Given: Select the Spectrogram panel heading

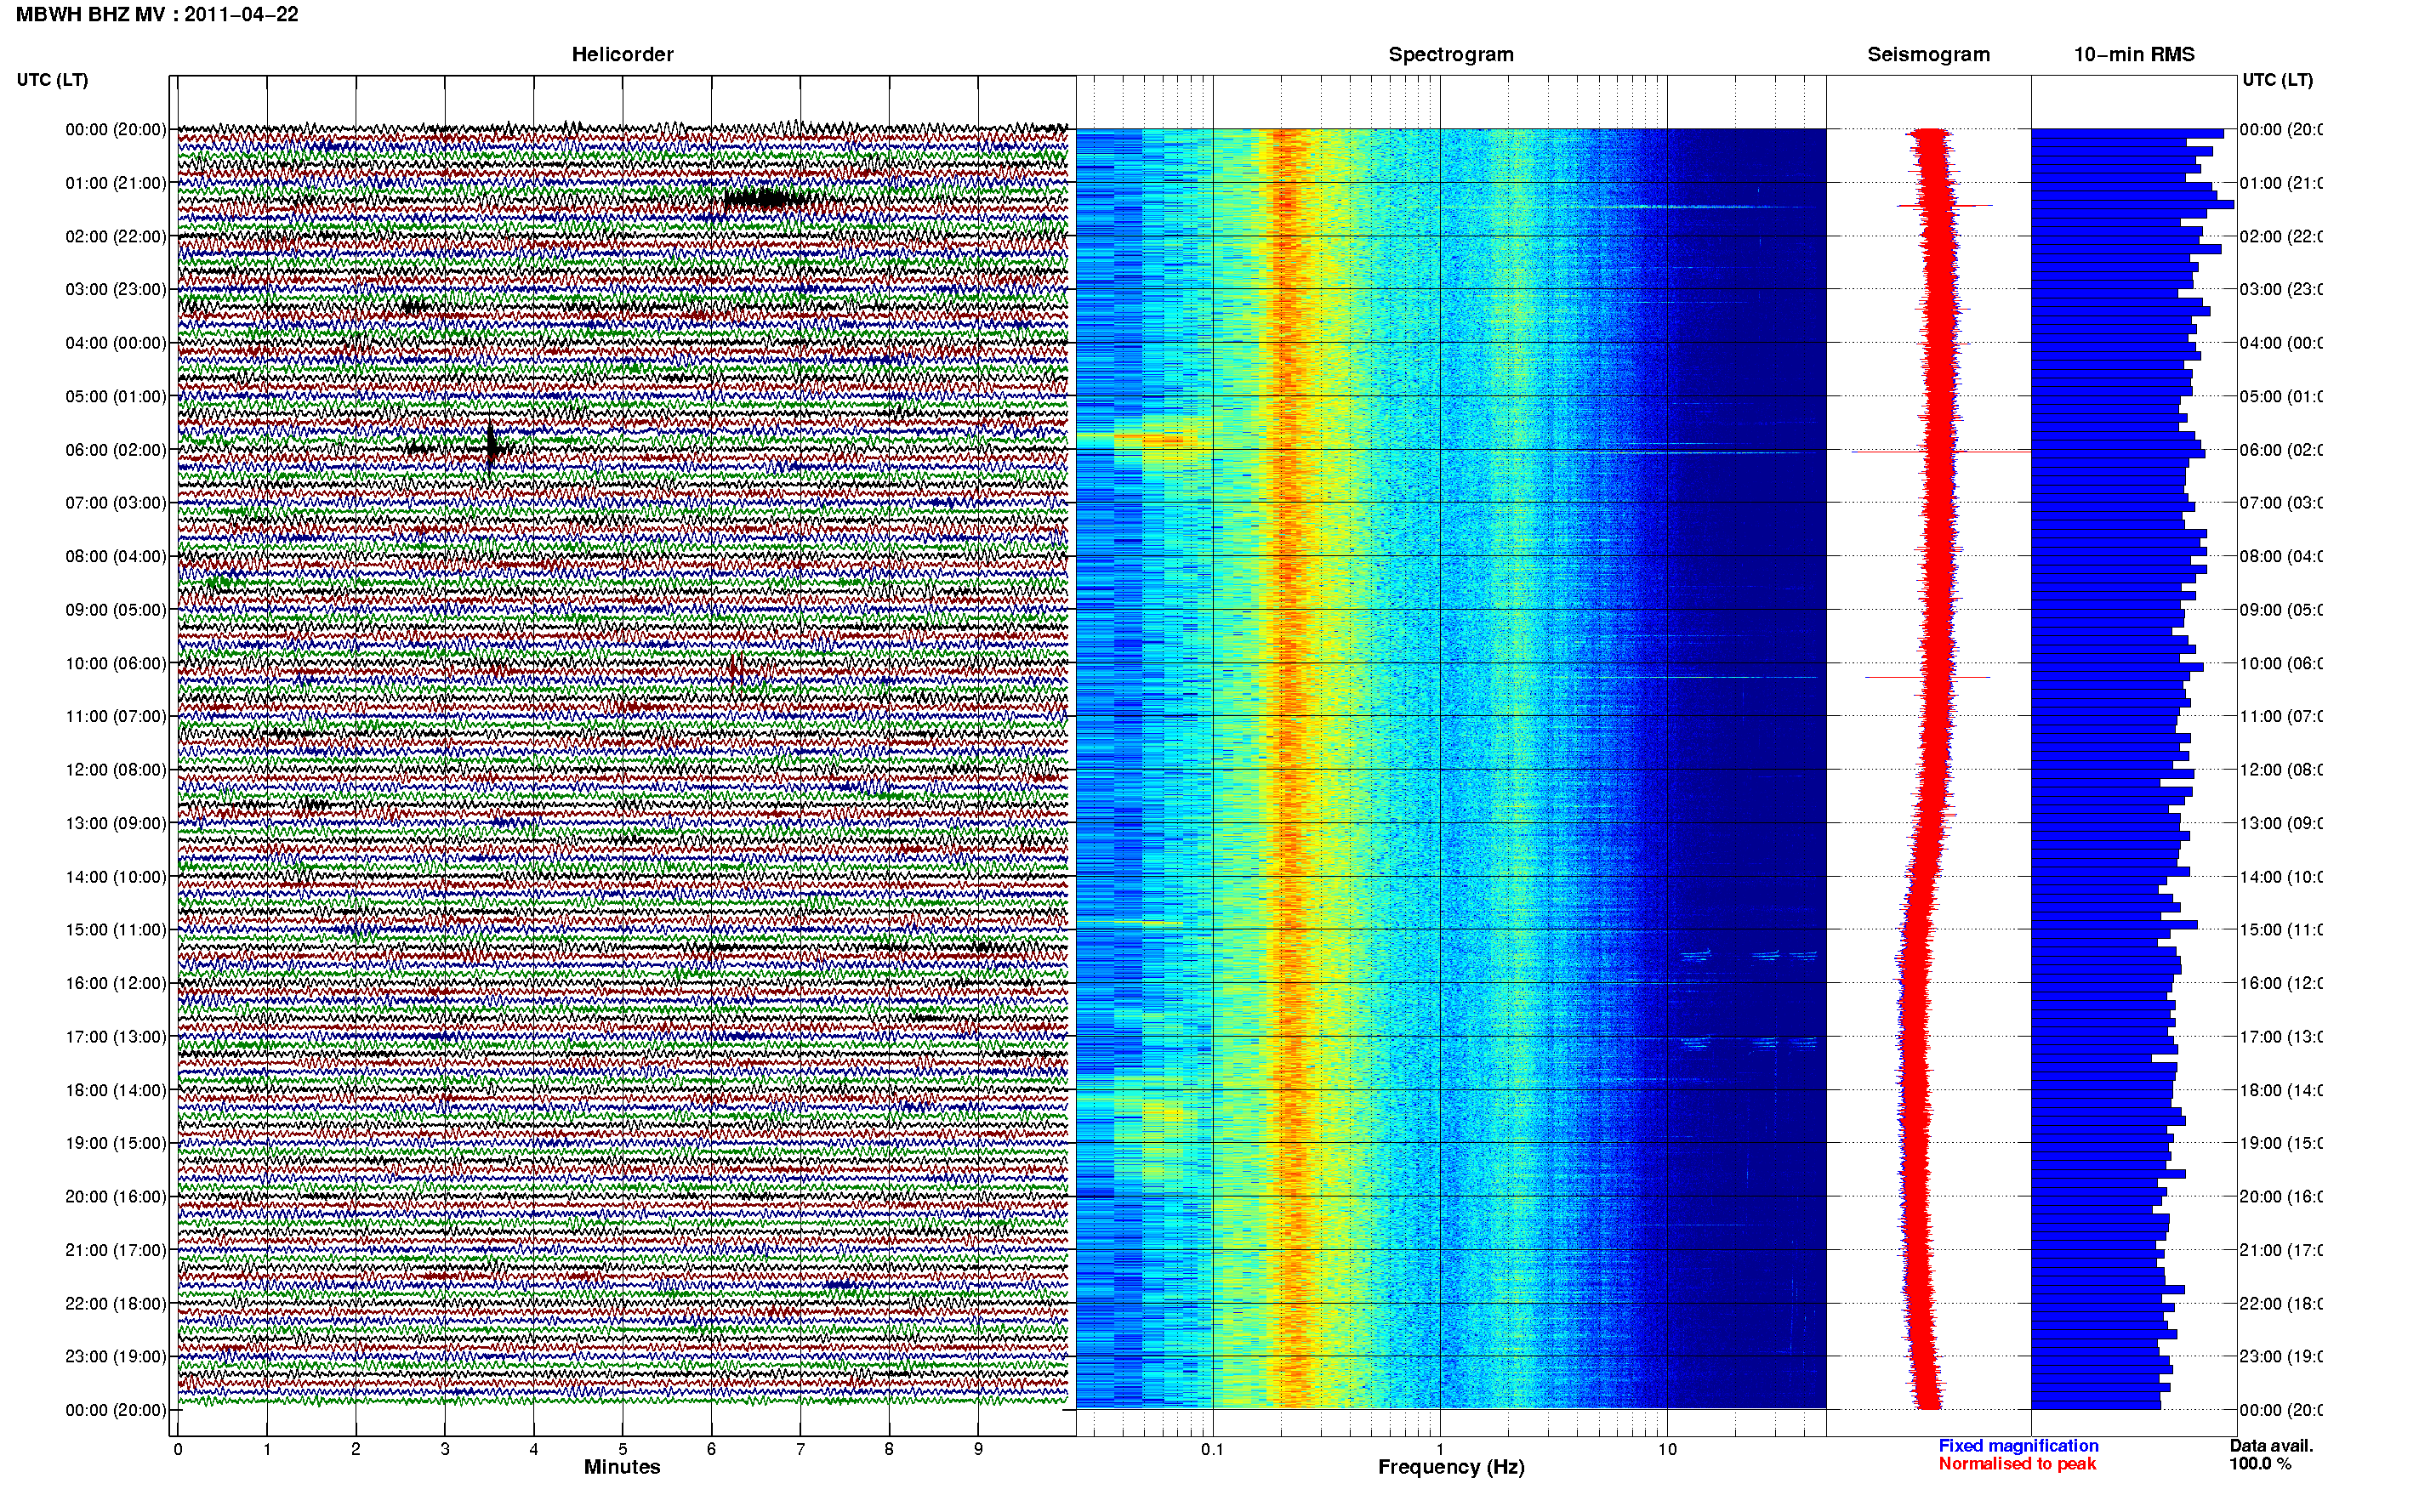Looking at the screenshot, I should [x=1451, y=54].
